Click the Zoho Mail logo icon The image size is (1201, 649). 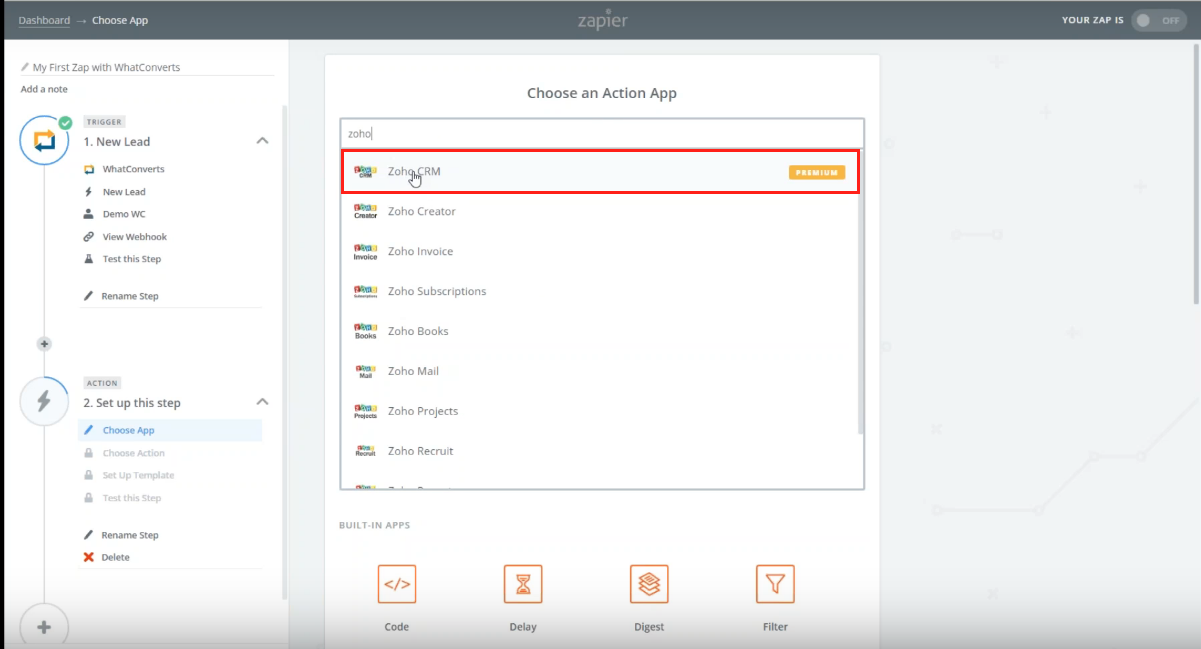[365, 371]
